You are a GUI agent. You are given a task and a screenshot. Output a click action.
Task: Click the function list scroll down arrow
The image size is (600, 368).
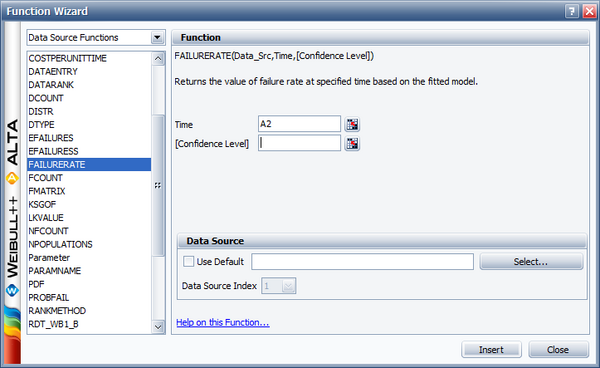click(x=158, y=327)
